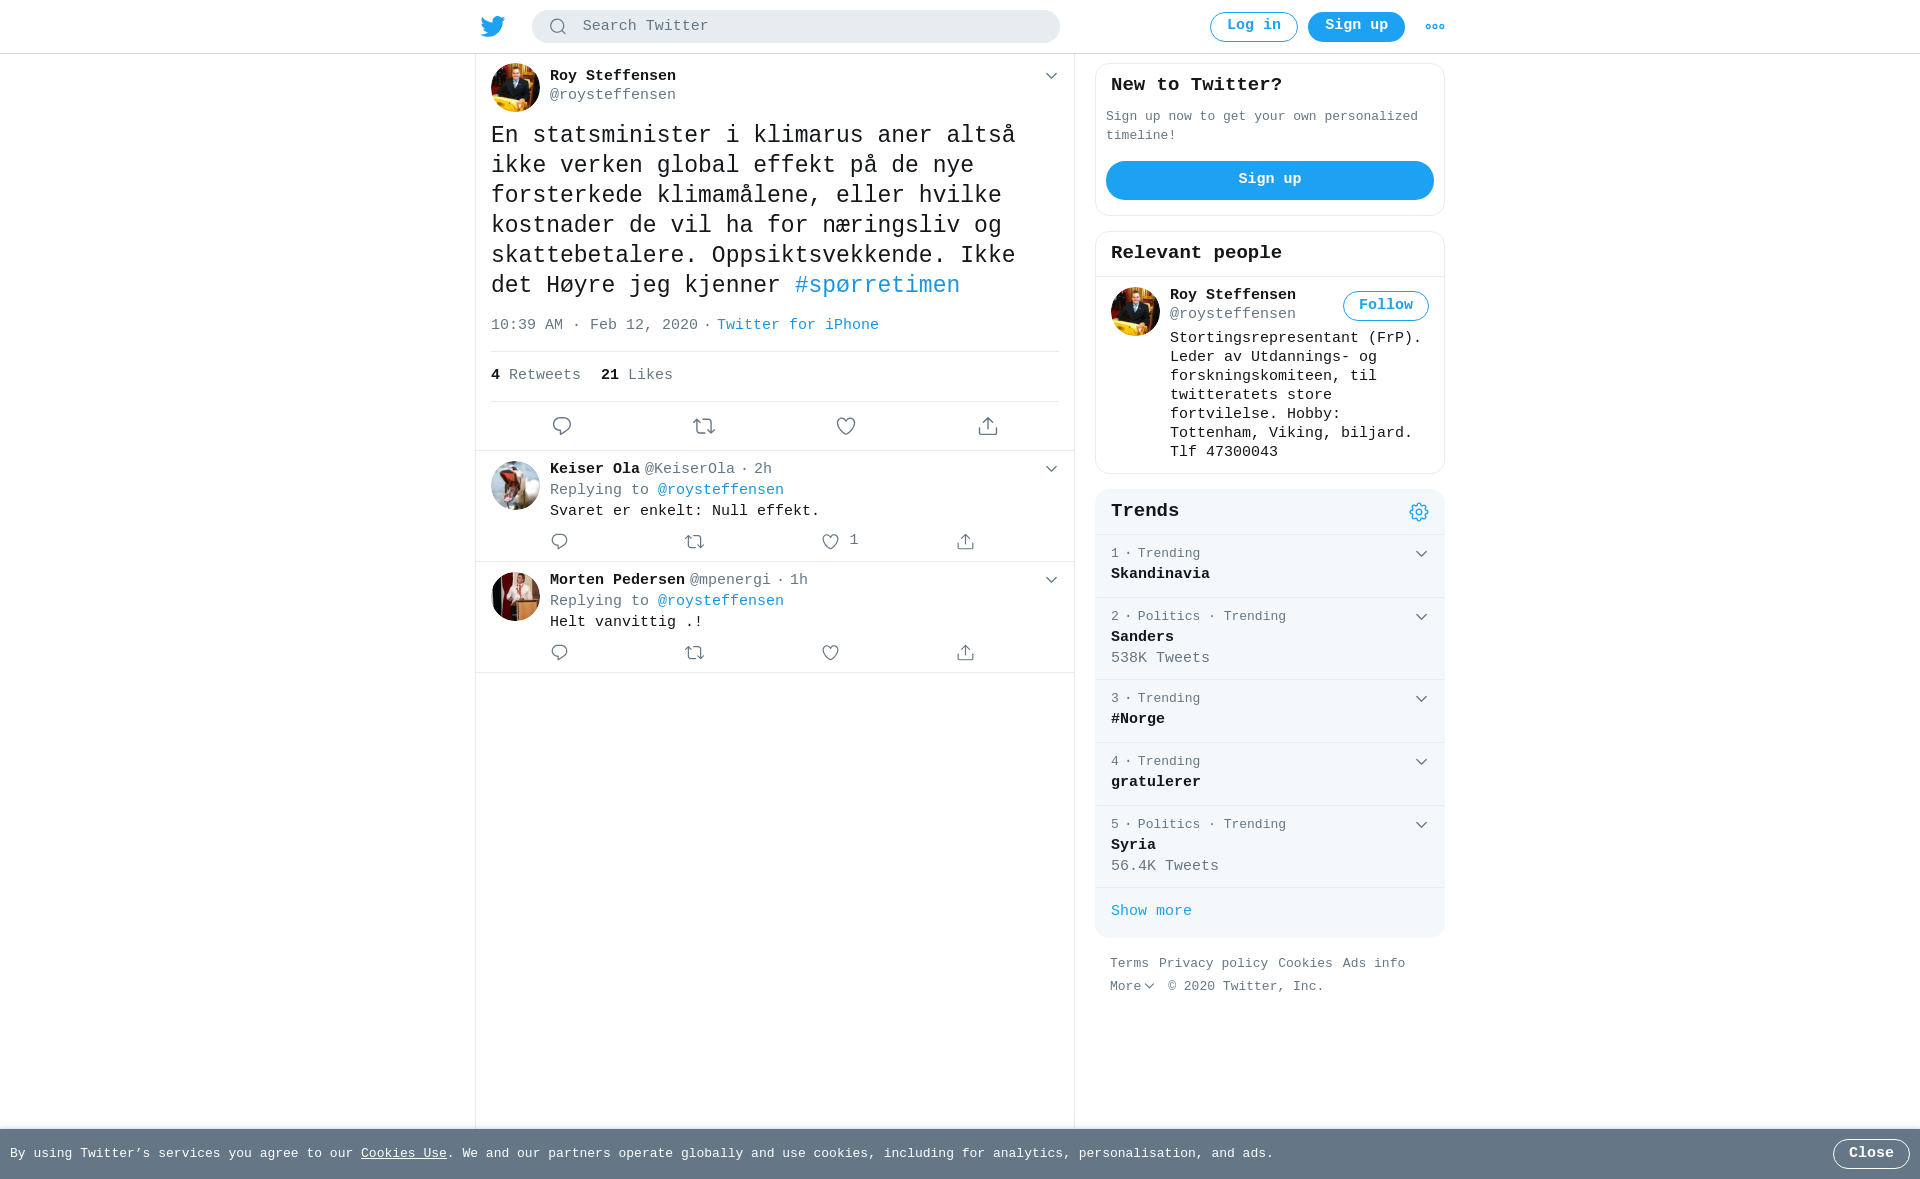Share Morten Pedersen's reply

[x=965, y=652]
